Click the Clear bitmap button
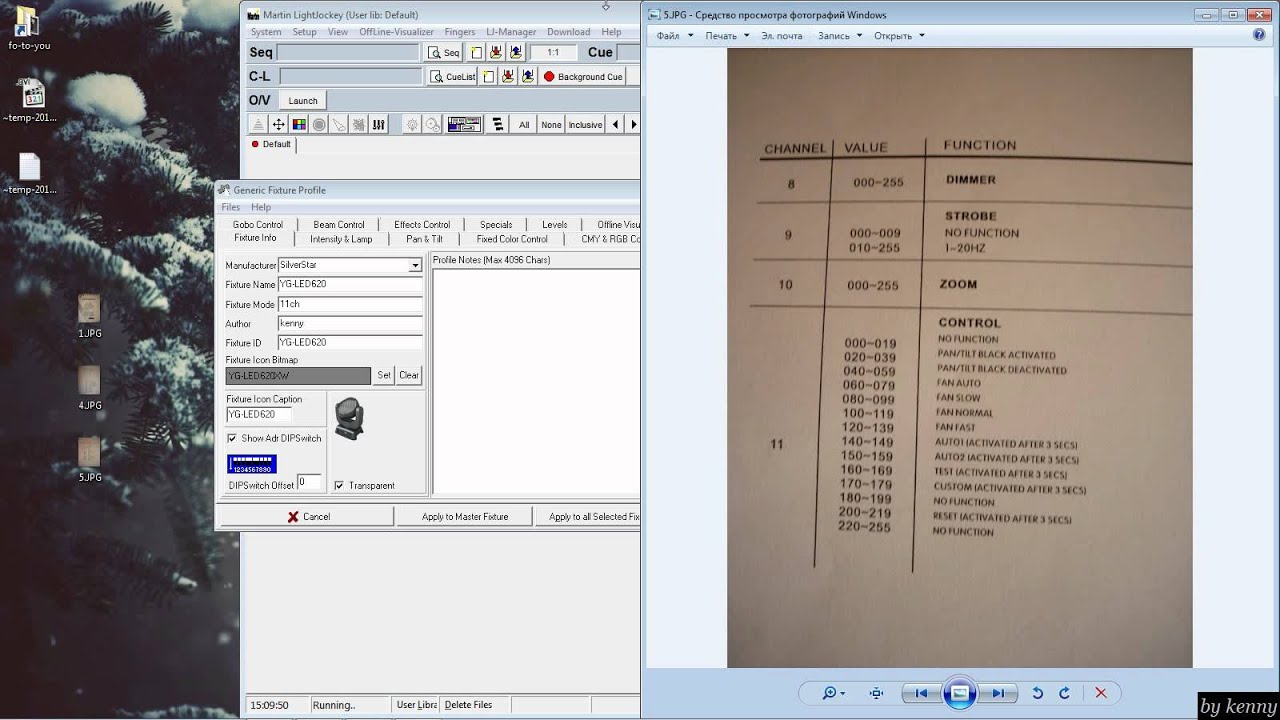The height and width of the screenshot is (720, 1280). (x=409, y=376)
